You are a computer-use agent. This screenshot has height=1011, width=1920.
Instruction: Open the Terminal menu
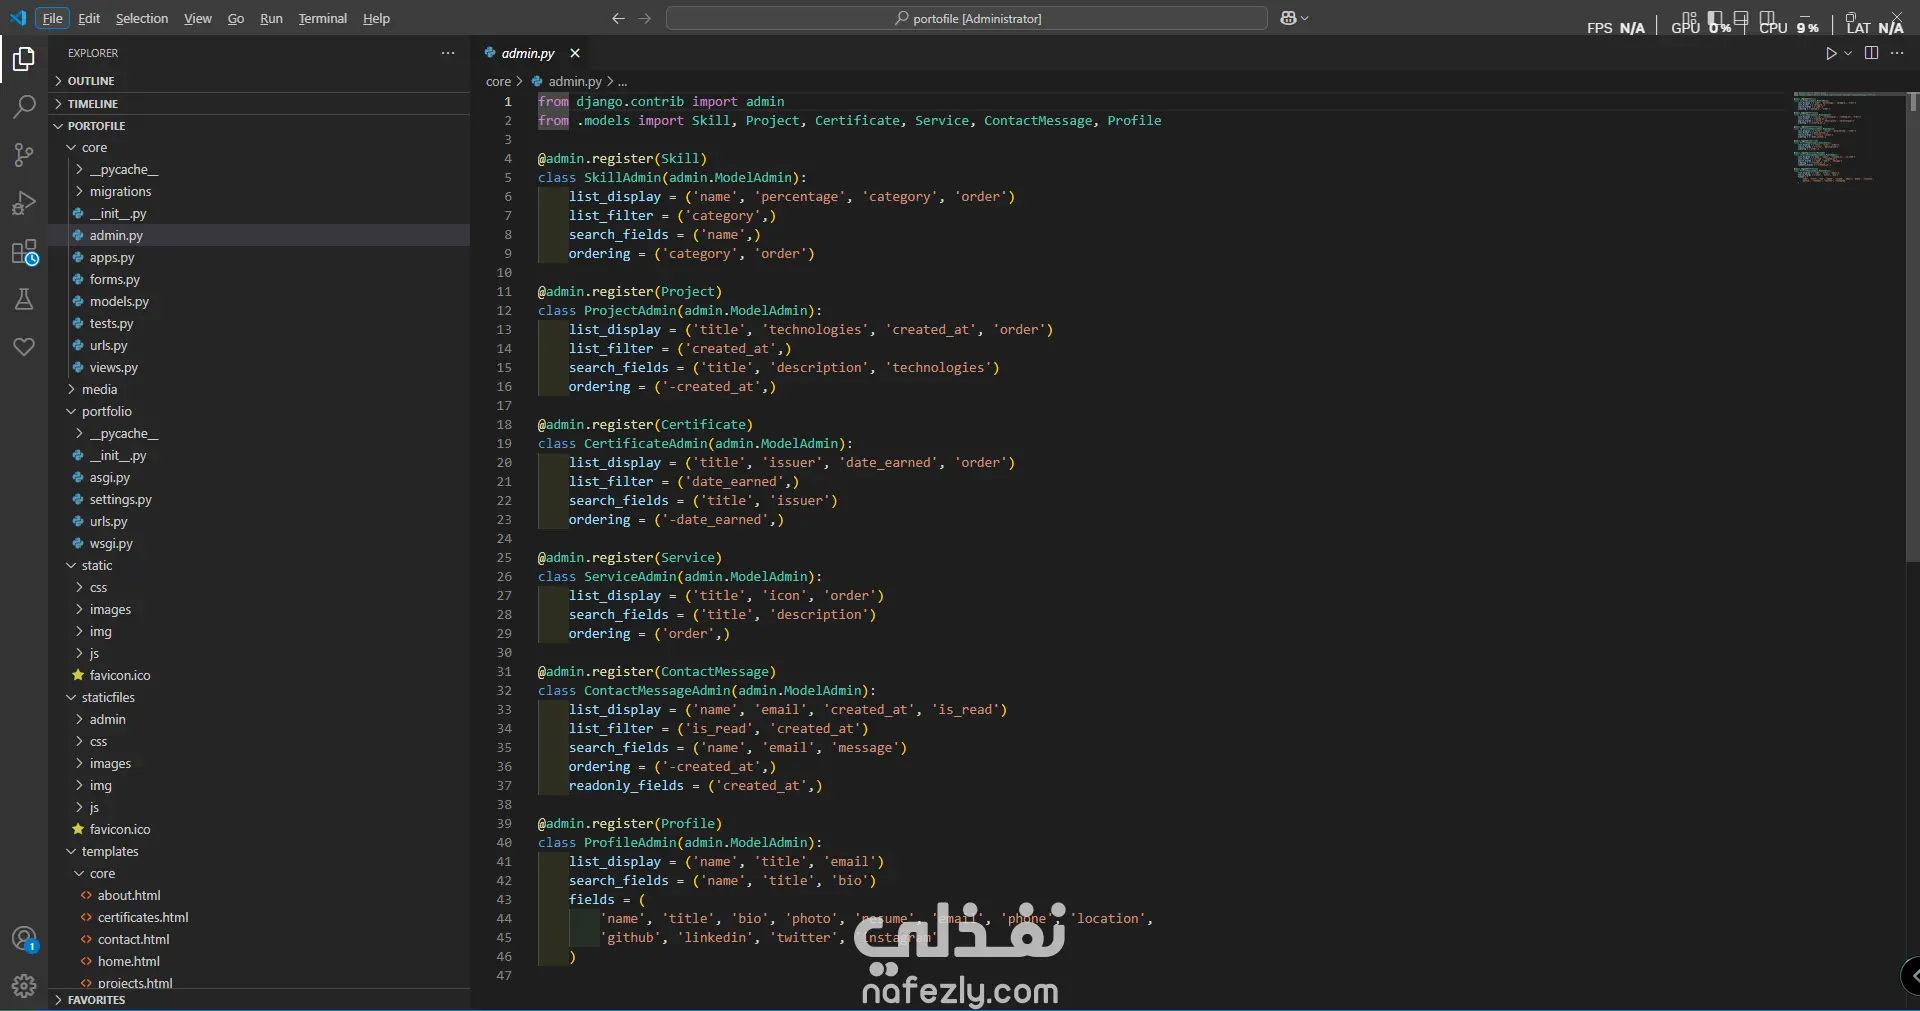pyautogui.click(x=323, y=18)
